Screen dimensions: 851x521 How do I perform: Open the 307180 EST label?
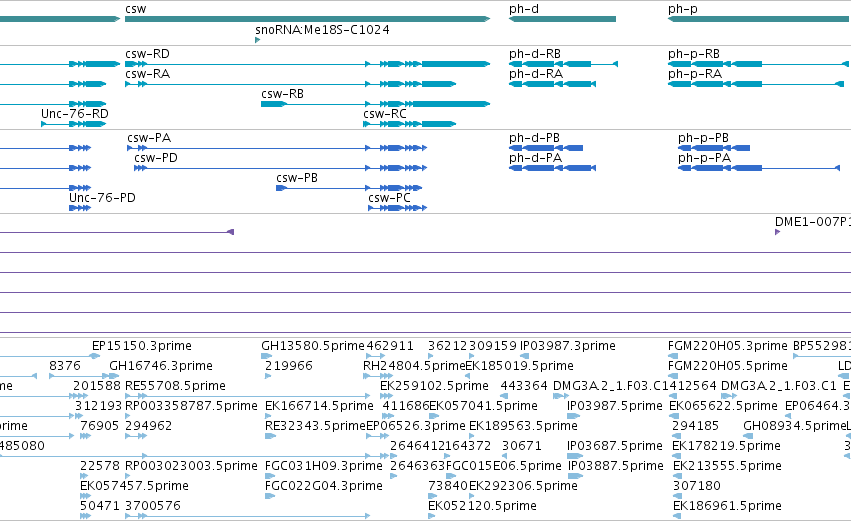pos(697,487)
